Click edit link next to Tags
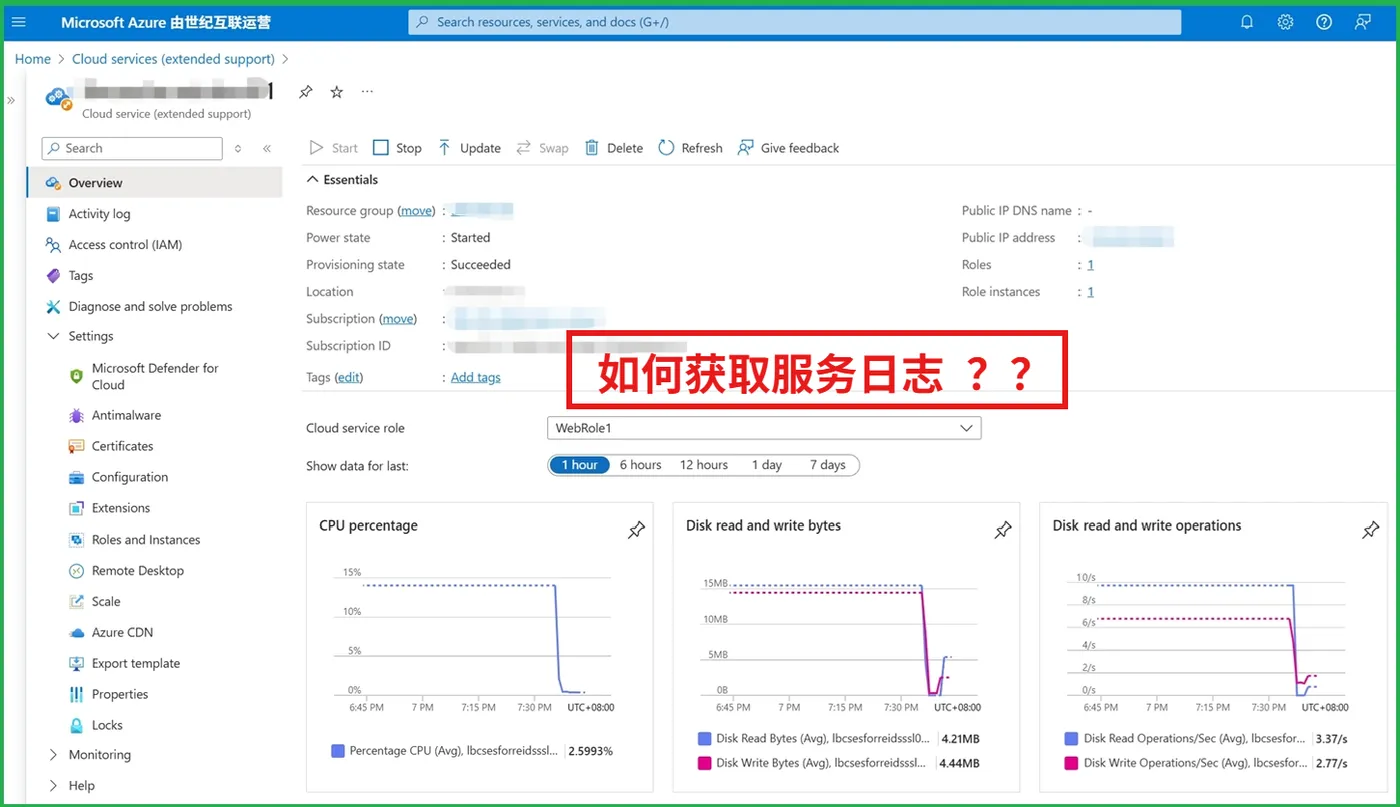Image resolution: width=1400 pixels, height=807 pixels. click(x=349, y=377)
